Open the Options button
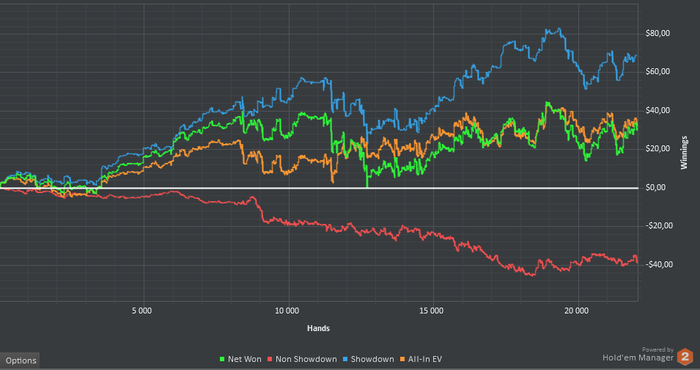The image size is (700, 370). coord(21,360)
